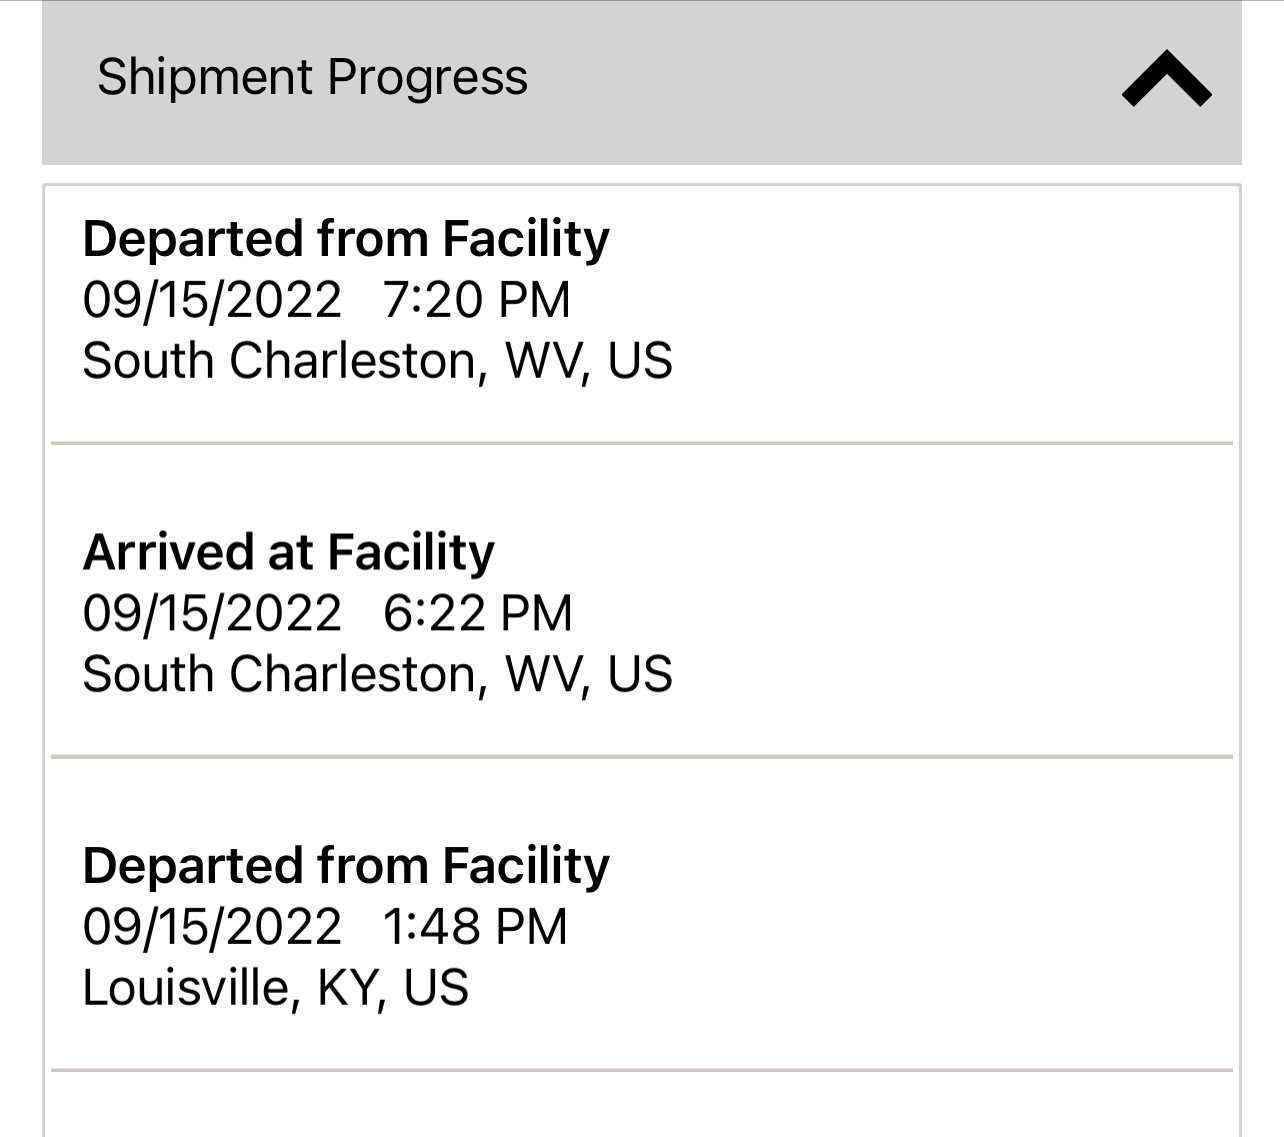Click the 09/15/2022 6:22 PM timestamp

click(328, 613)
